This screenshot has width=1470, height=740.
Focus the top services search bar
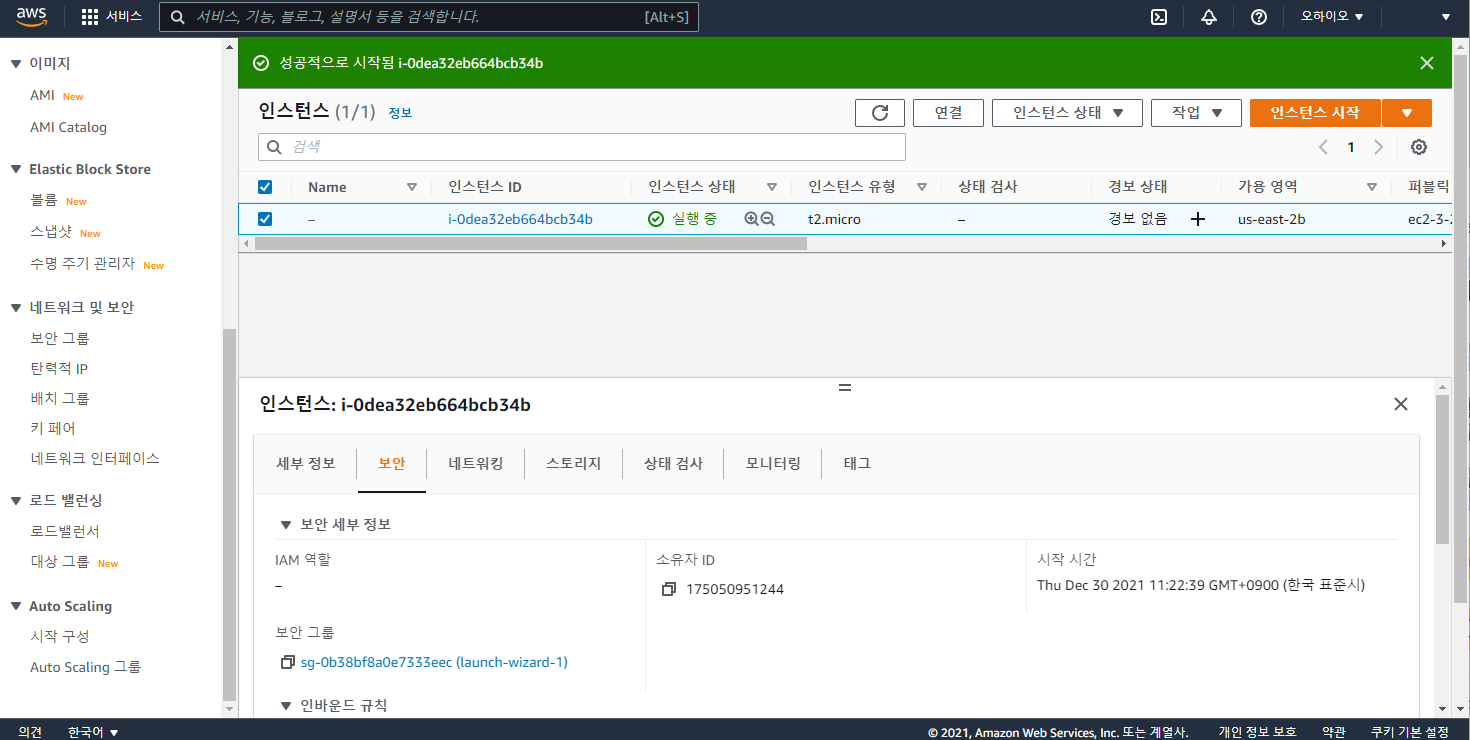pos(429,17)
